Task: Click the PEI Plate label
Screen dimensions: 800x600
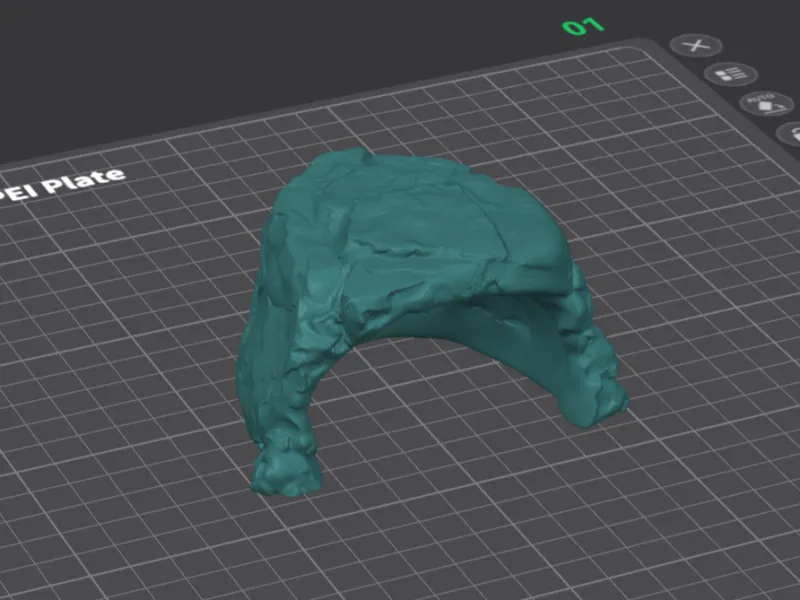Action: [x=62, y=185]
